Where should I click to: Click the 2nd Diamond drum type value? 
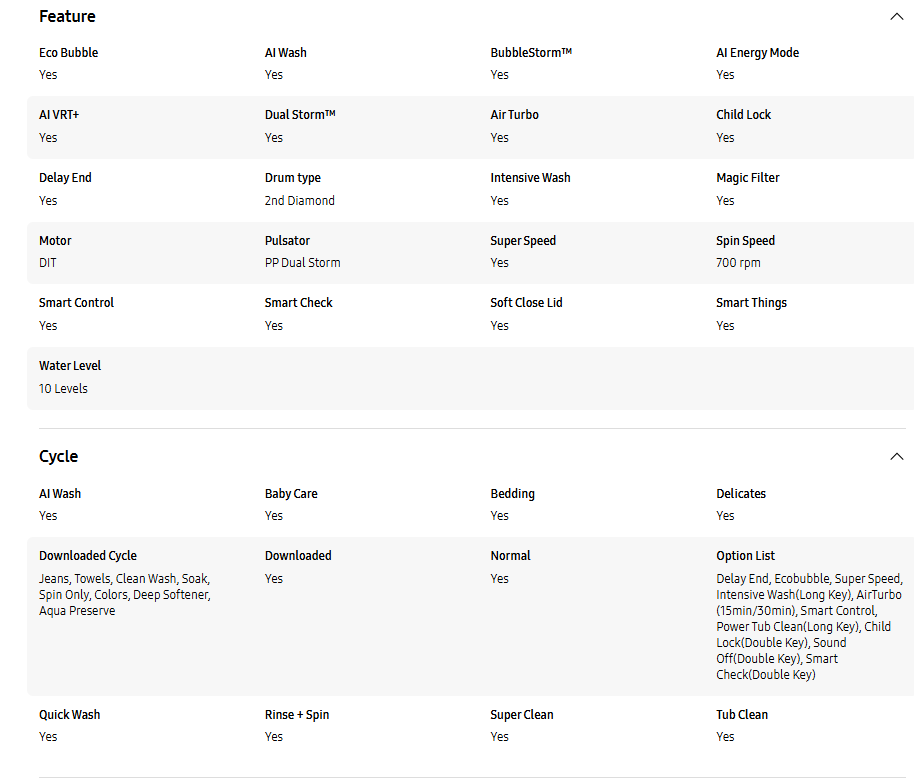coord(300,201)
